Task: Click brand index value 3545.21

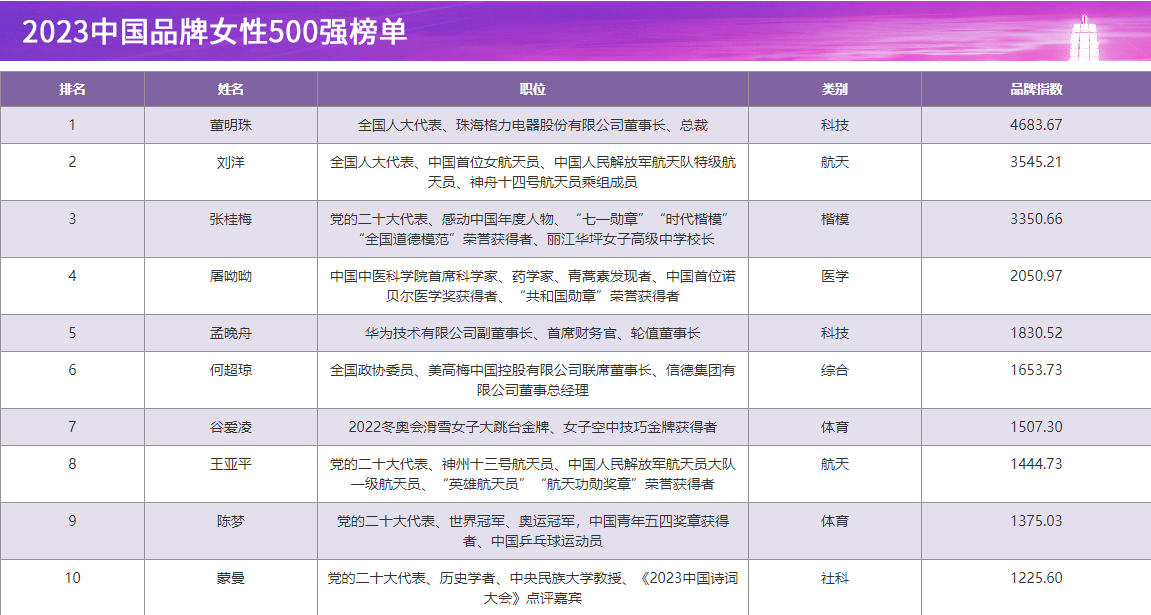Action: point(1036,162)
